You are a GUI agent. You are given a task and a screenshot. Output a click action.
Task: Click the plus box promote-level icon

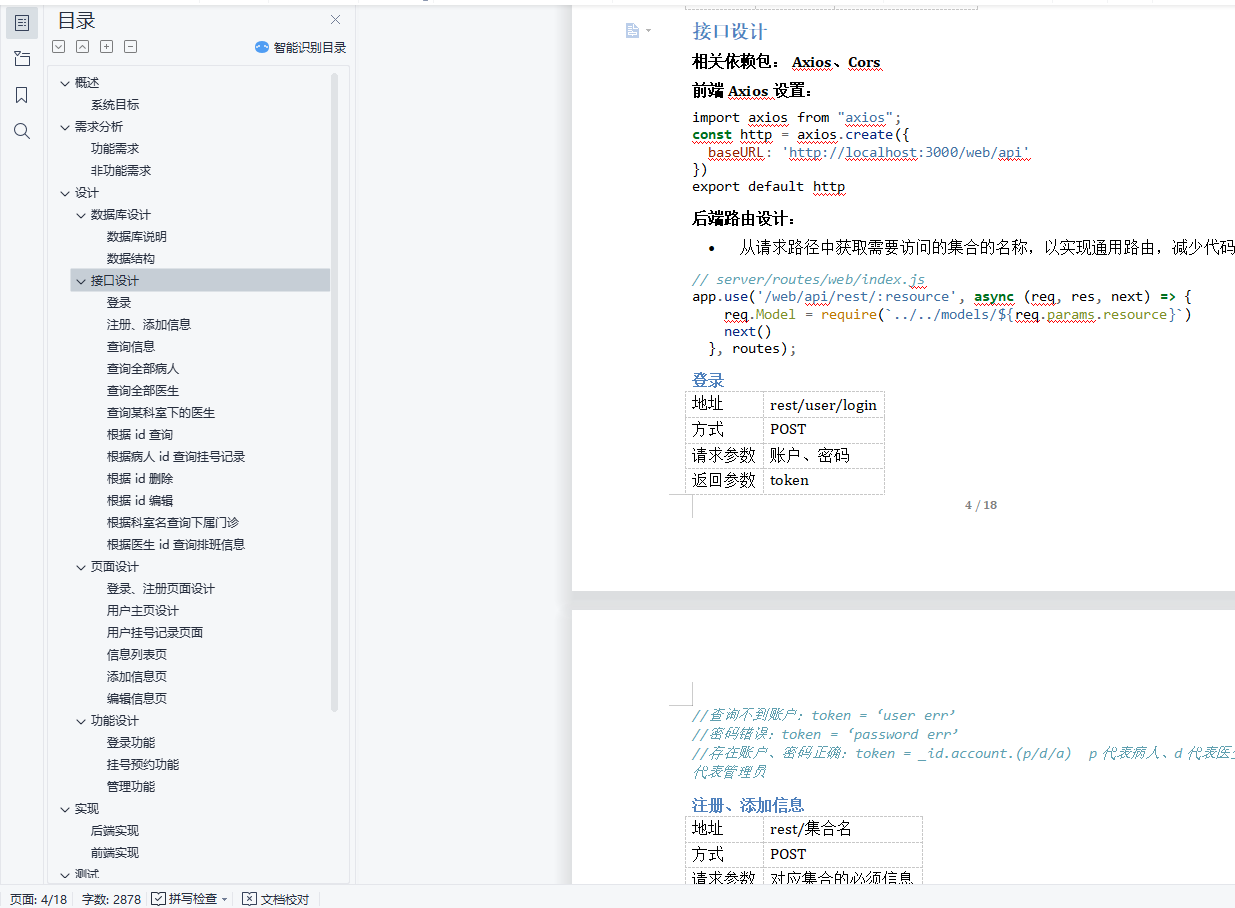(106, 46)
